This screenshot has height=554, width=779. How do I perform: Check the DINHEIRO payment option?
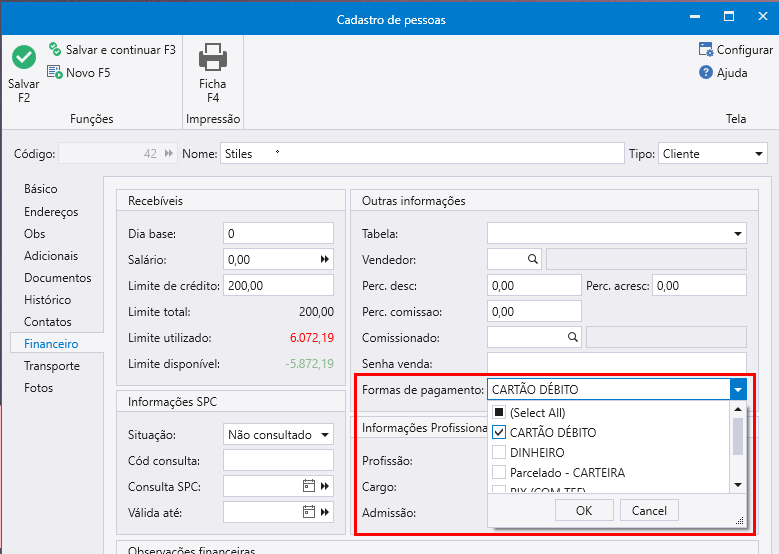click(x=499, y=453)
